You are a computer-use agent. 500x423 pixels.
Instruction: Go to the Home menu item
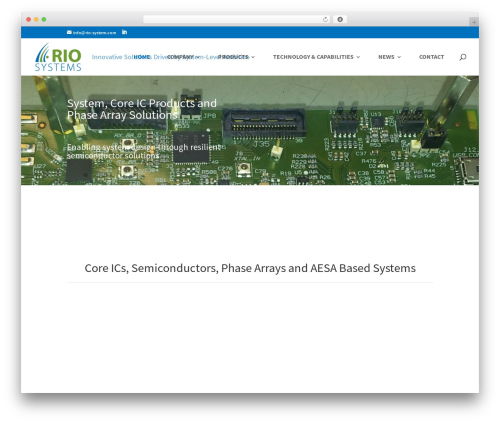tap(142, 57)
